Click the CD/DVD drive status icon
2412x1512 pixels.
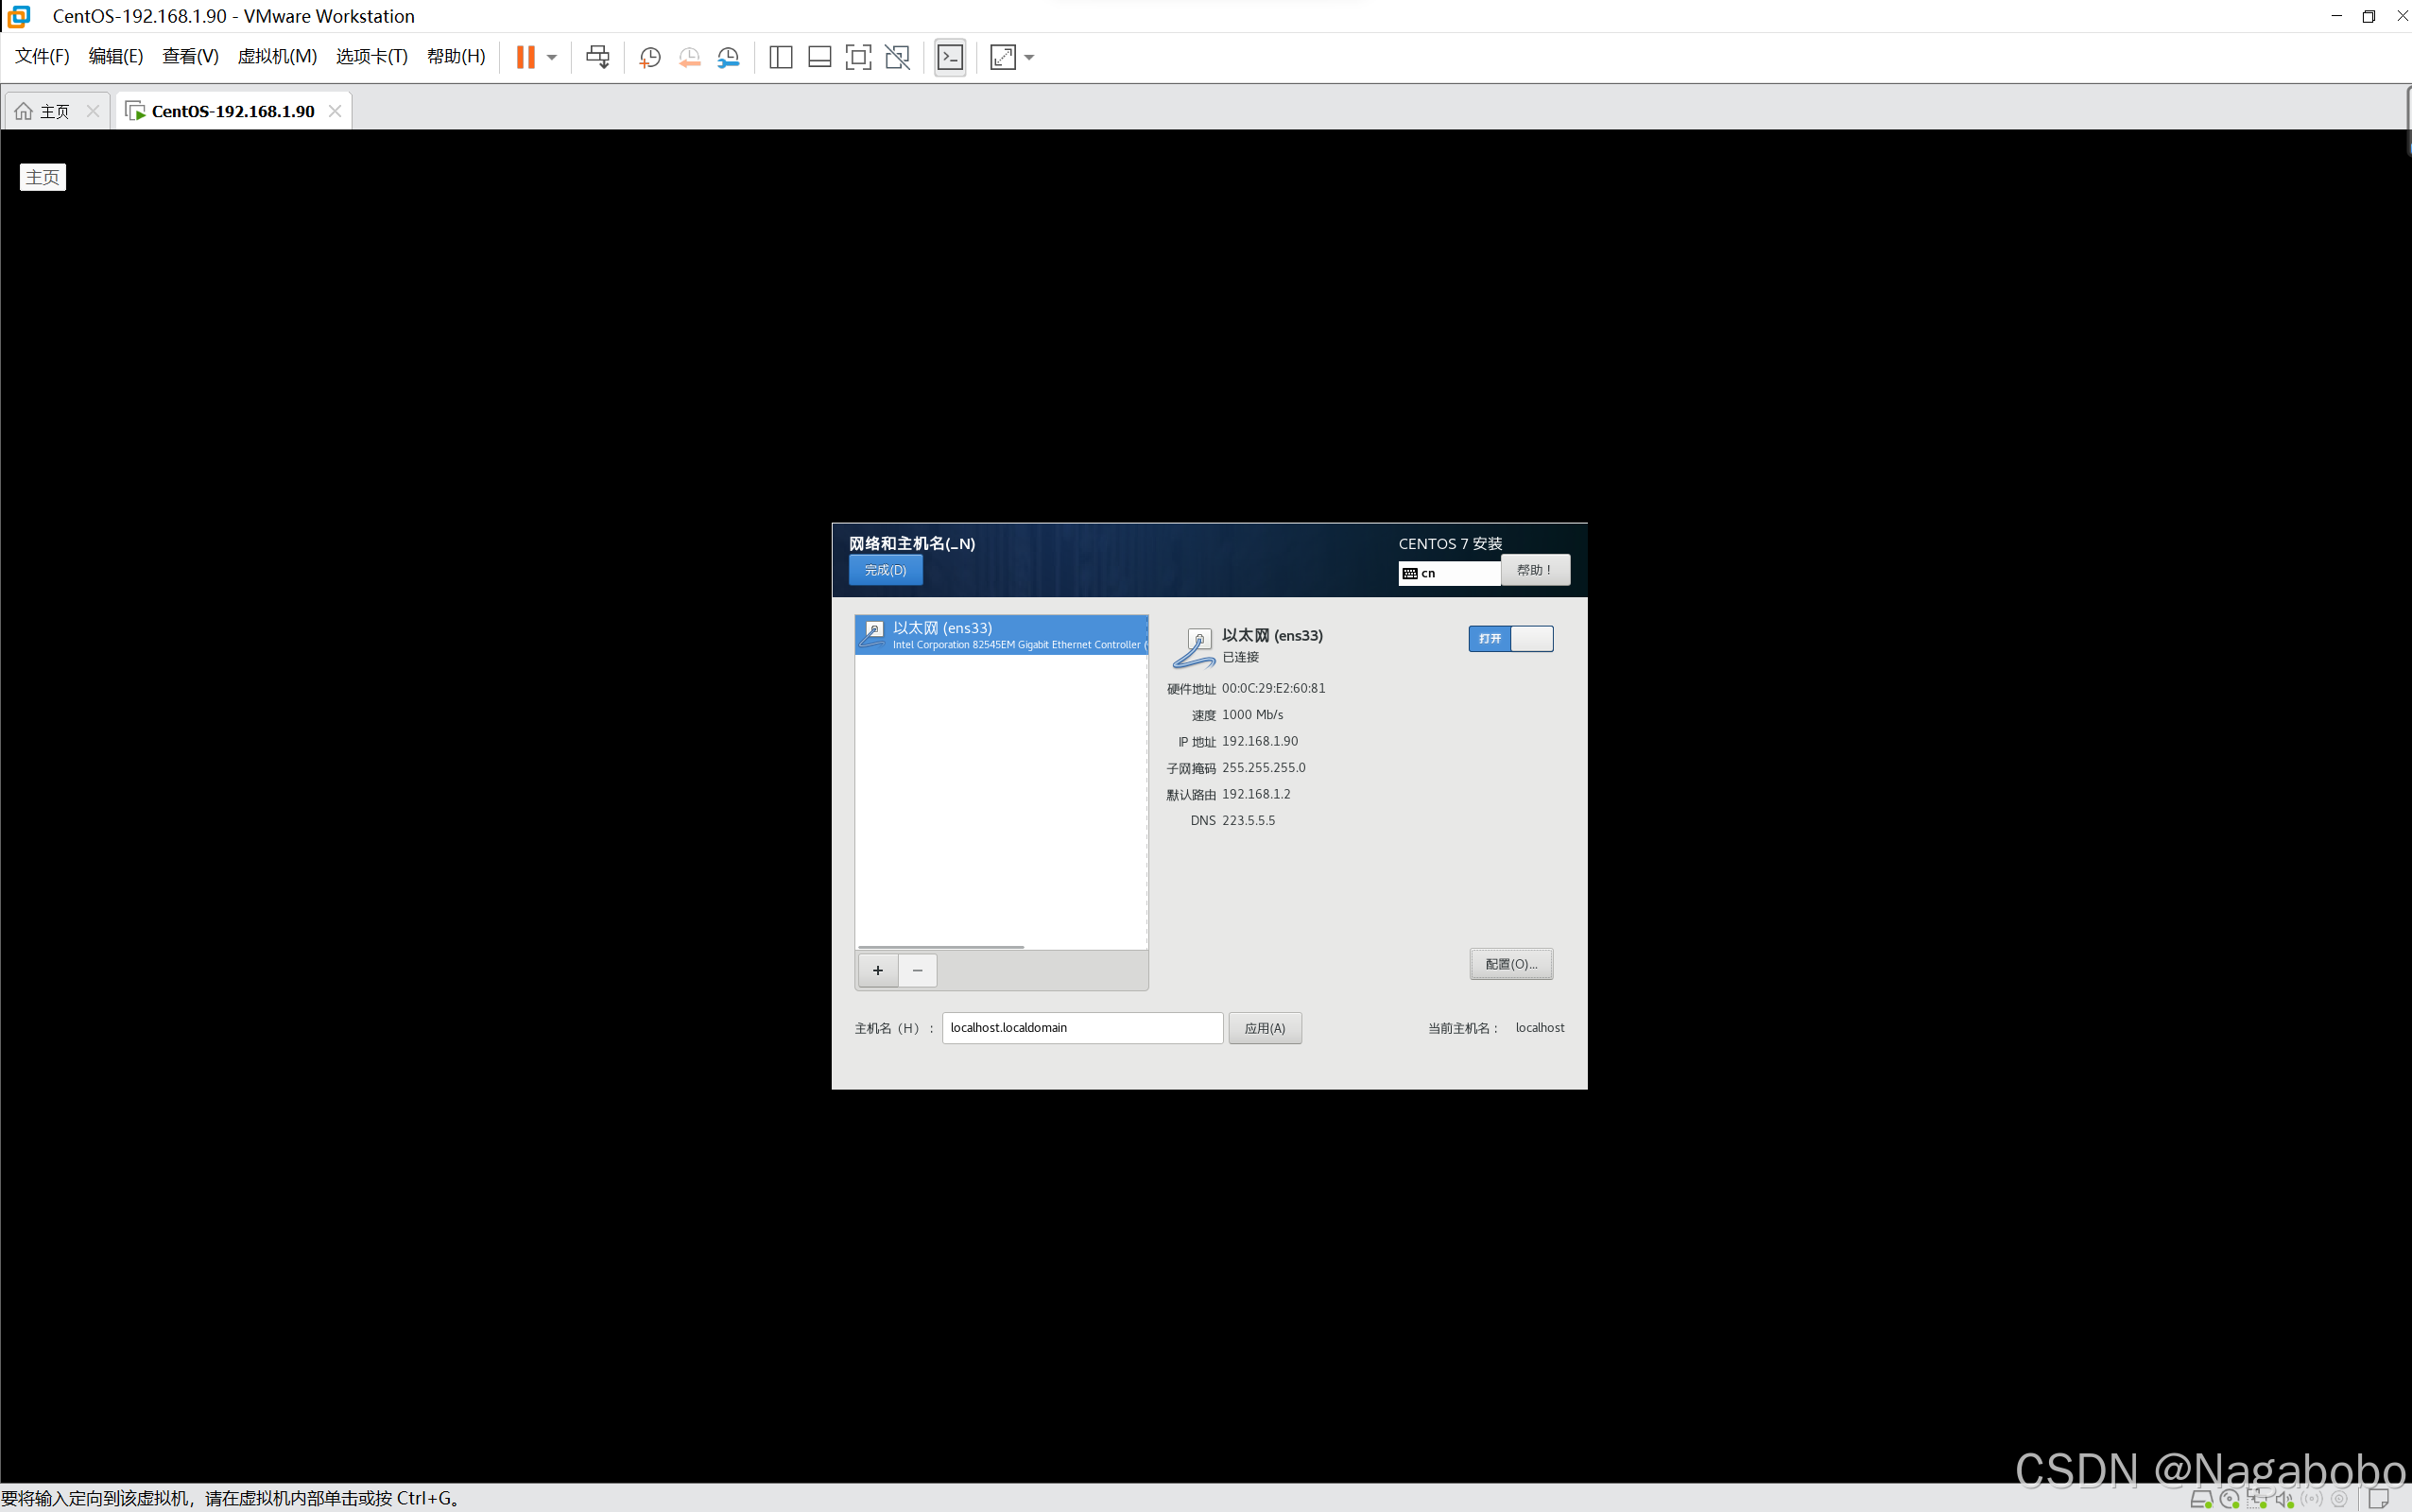(2229, 1498)
